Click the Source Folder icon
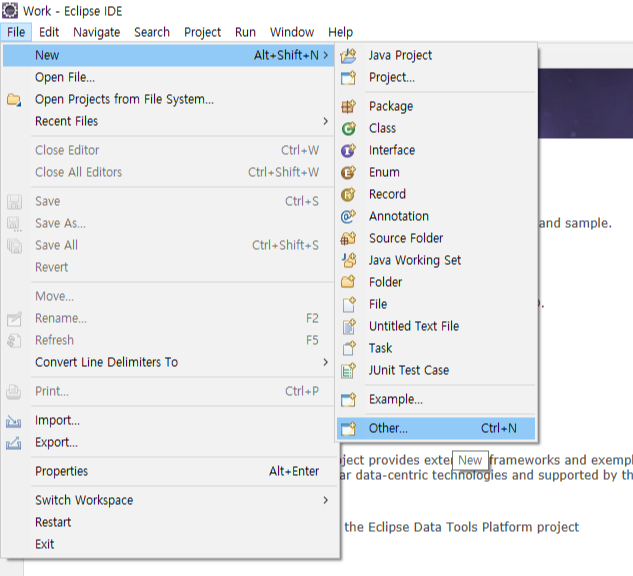Screen dimensions: 633x576 coord(348,239)
